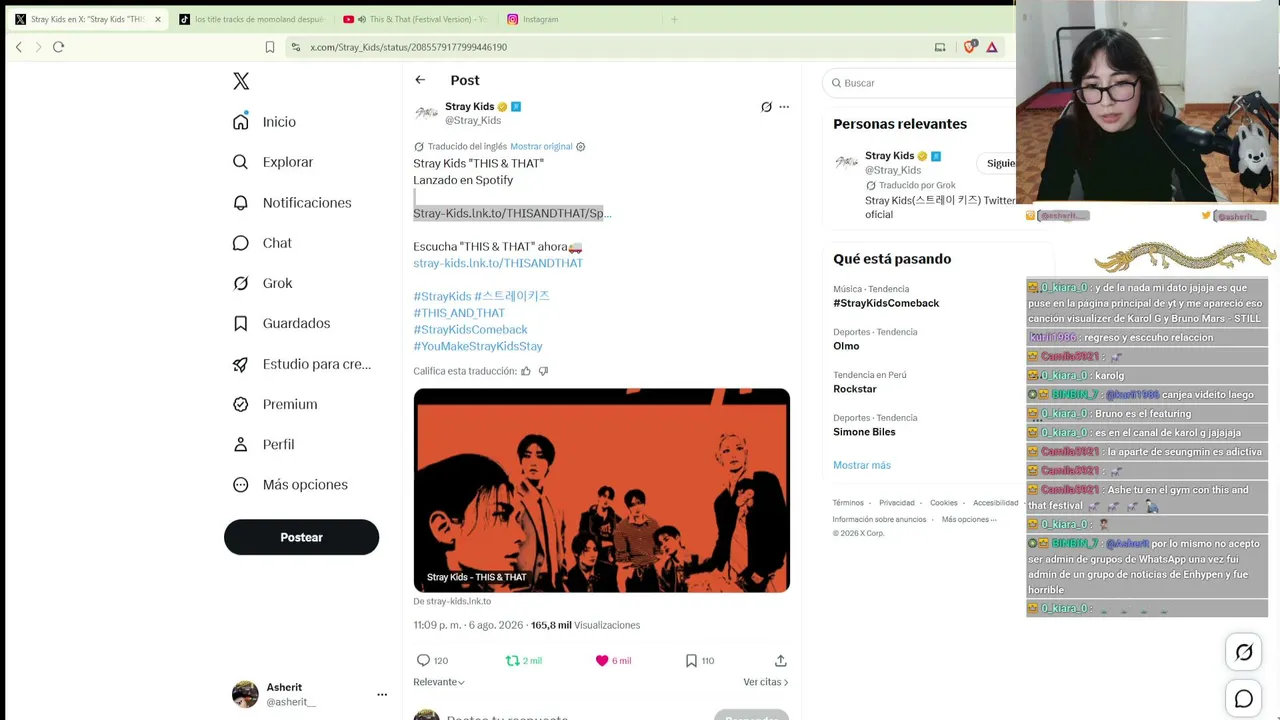Open Explorar in the sidebar
The width and height of the screenshot is (1280, 720).
click(x=274, y=162)
